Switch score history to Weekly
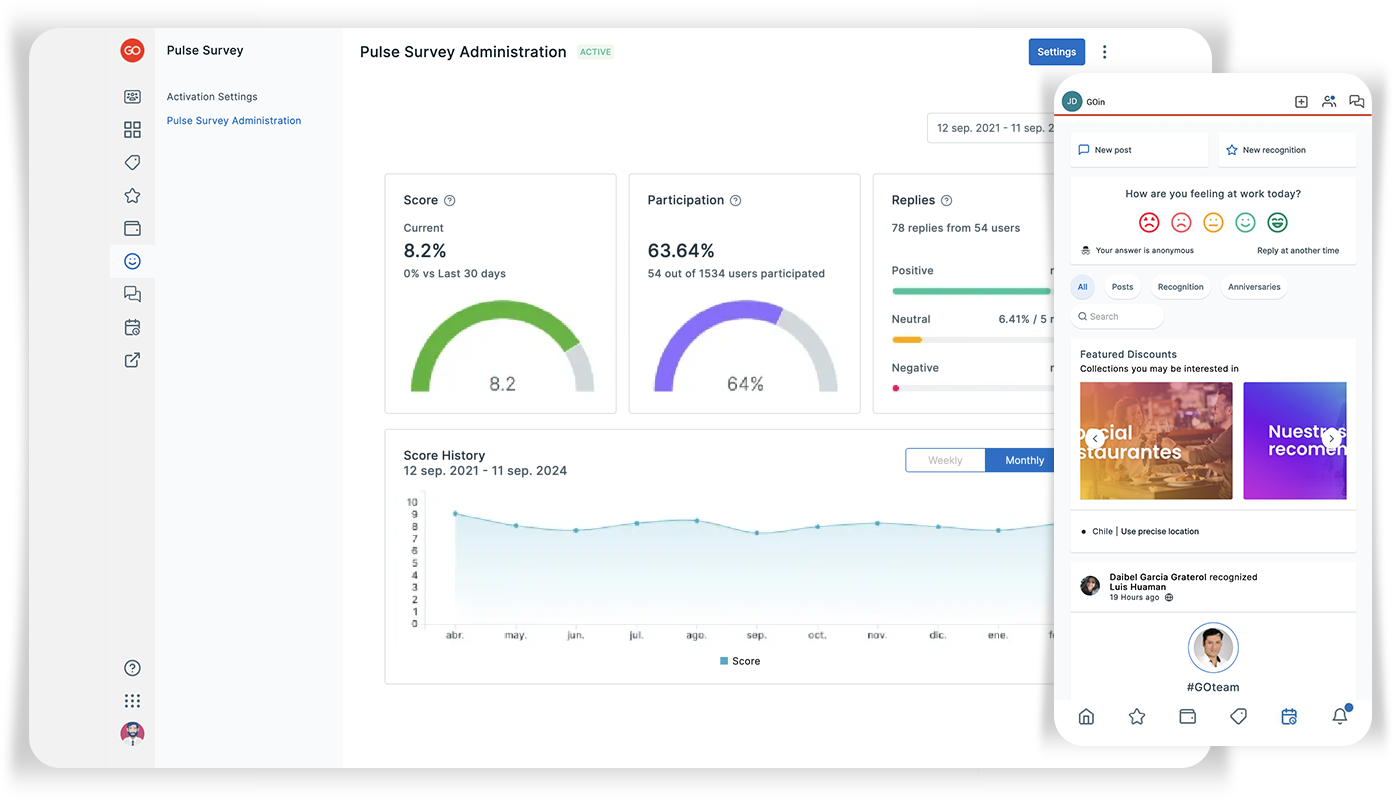1394x803 pixels. click(945, 460)
